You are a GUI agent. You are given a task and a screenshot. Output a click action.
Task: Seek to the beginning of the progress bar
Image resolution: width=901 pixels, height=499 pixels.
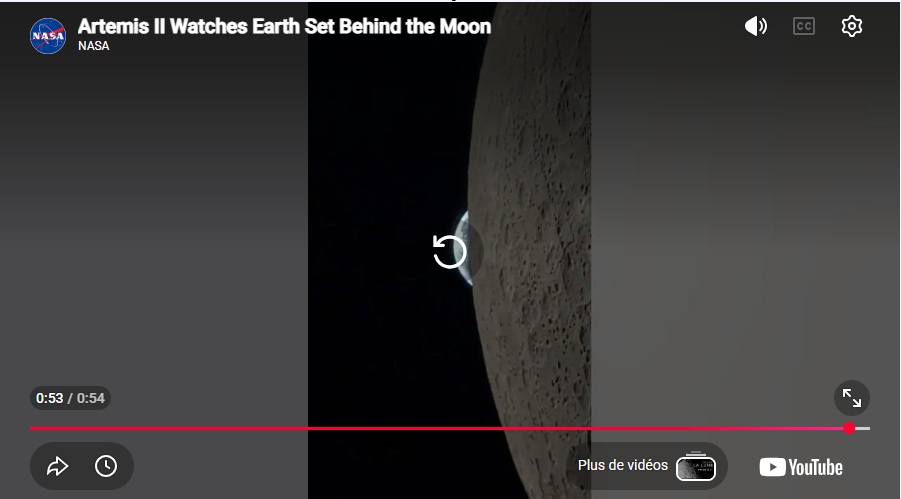click(31, 428)
